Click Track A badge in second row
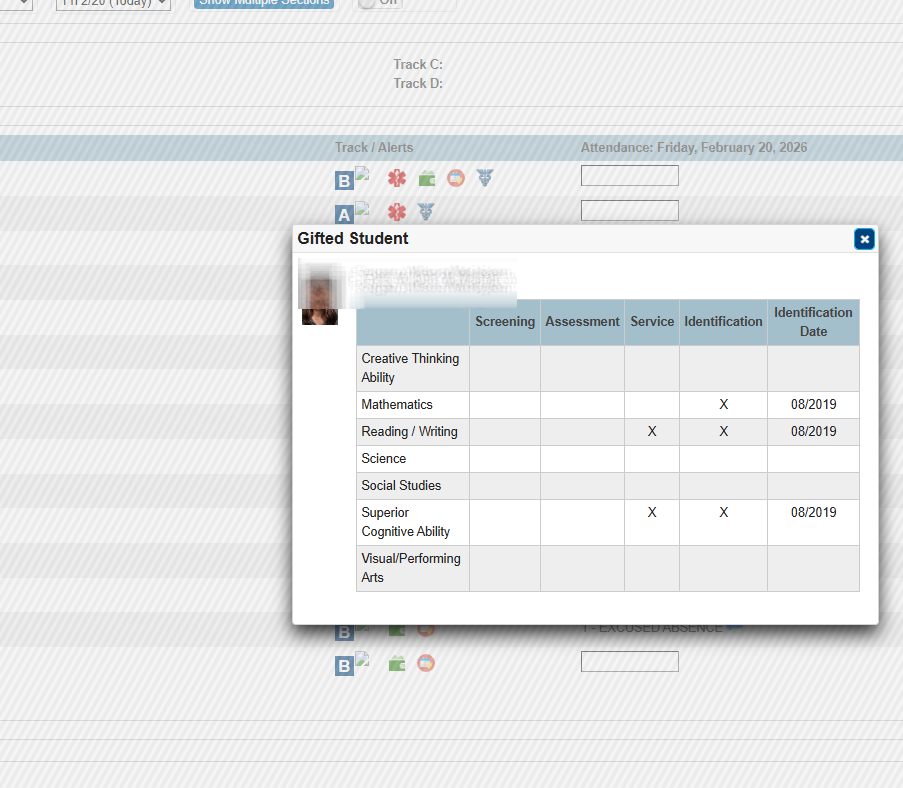Image resolution: width=903 pixels, height=788 pixels. click(x=344, y=214)
